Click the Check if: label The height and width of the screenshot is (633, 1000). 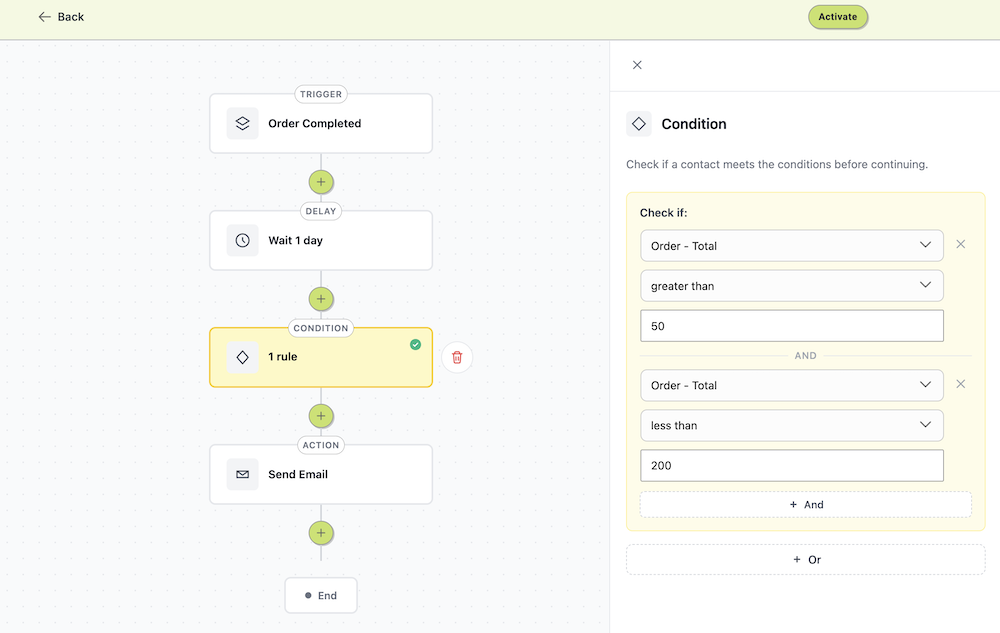[663, 213]
